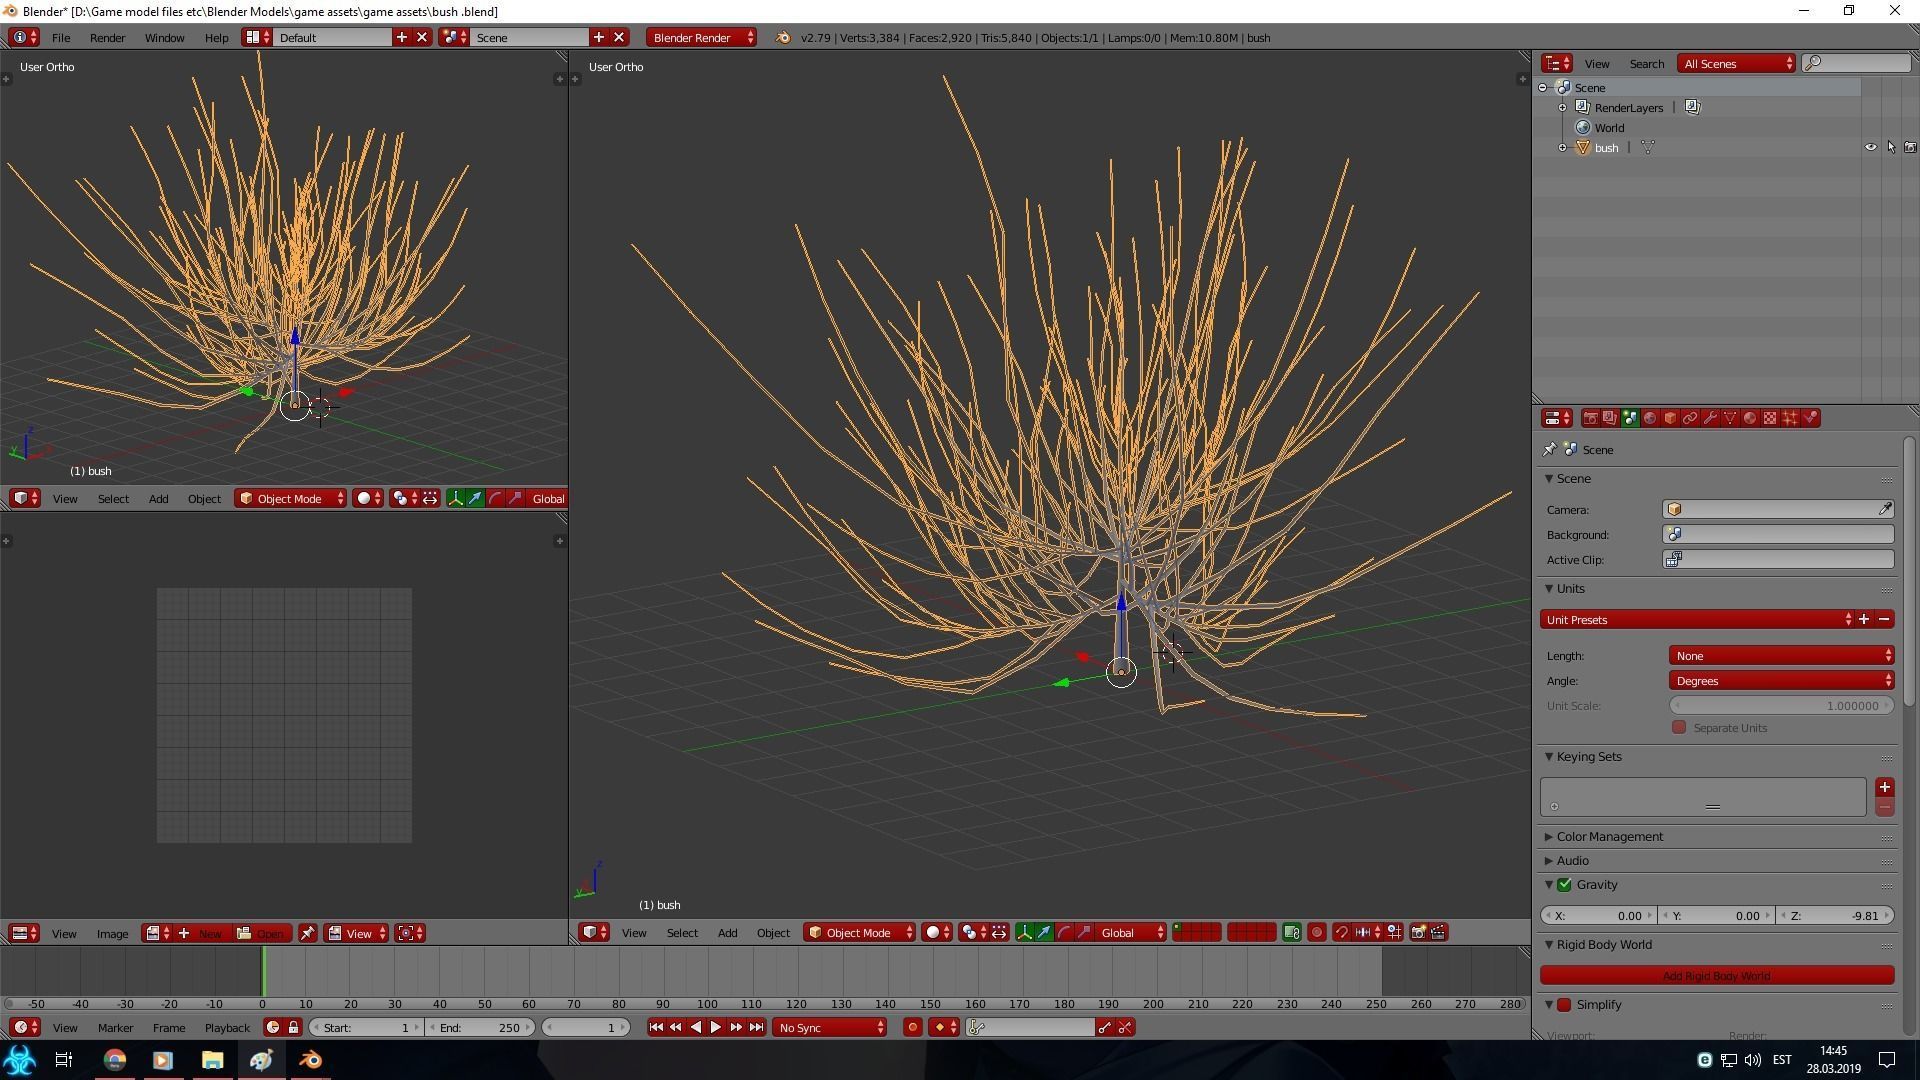Image resolution: width=1920 pixels, height=1080 pixels.
Task: Open the Object menu in 3D viewport
Action: pos(772,932)
